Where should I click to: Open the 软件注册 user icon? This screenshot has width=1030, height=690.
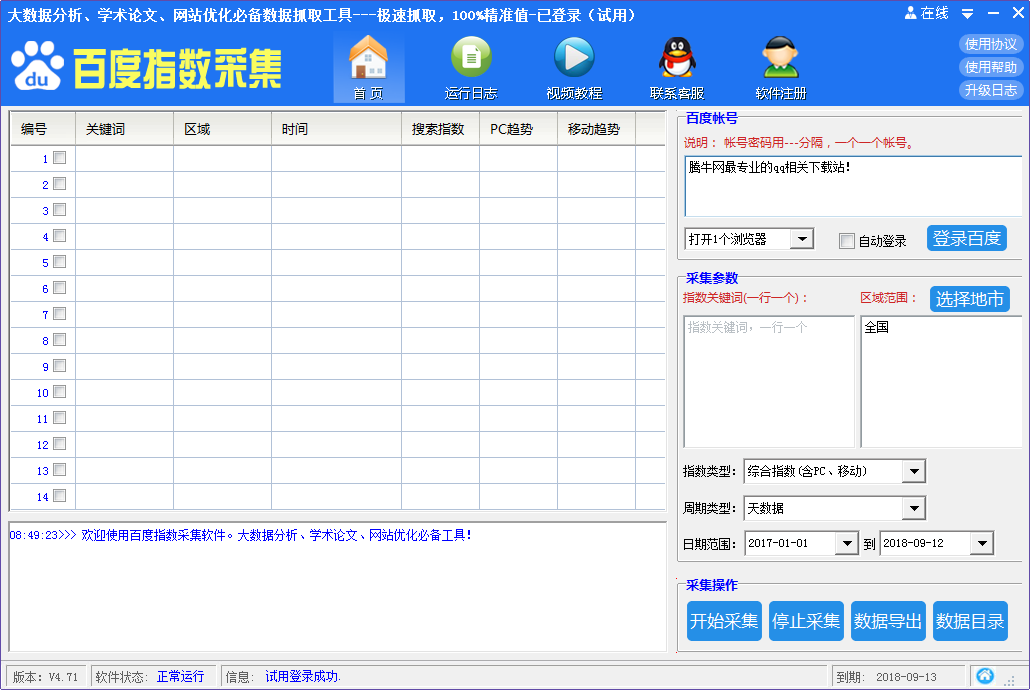[780, 58]
